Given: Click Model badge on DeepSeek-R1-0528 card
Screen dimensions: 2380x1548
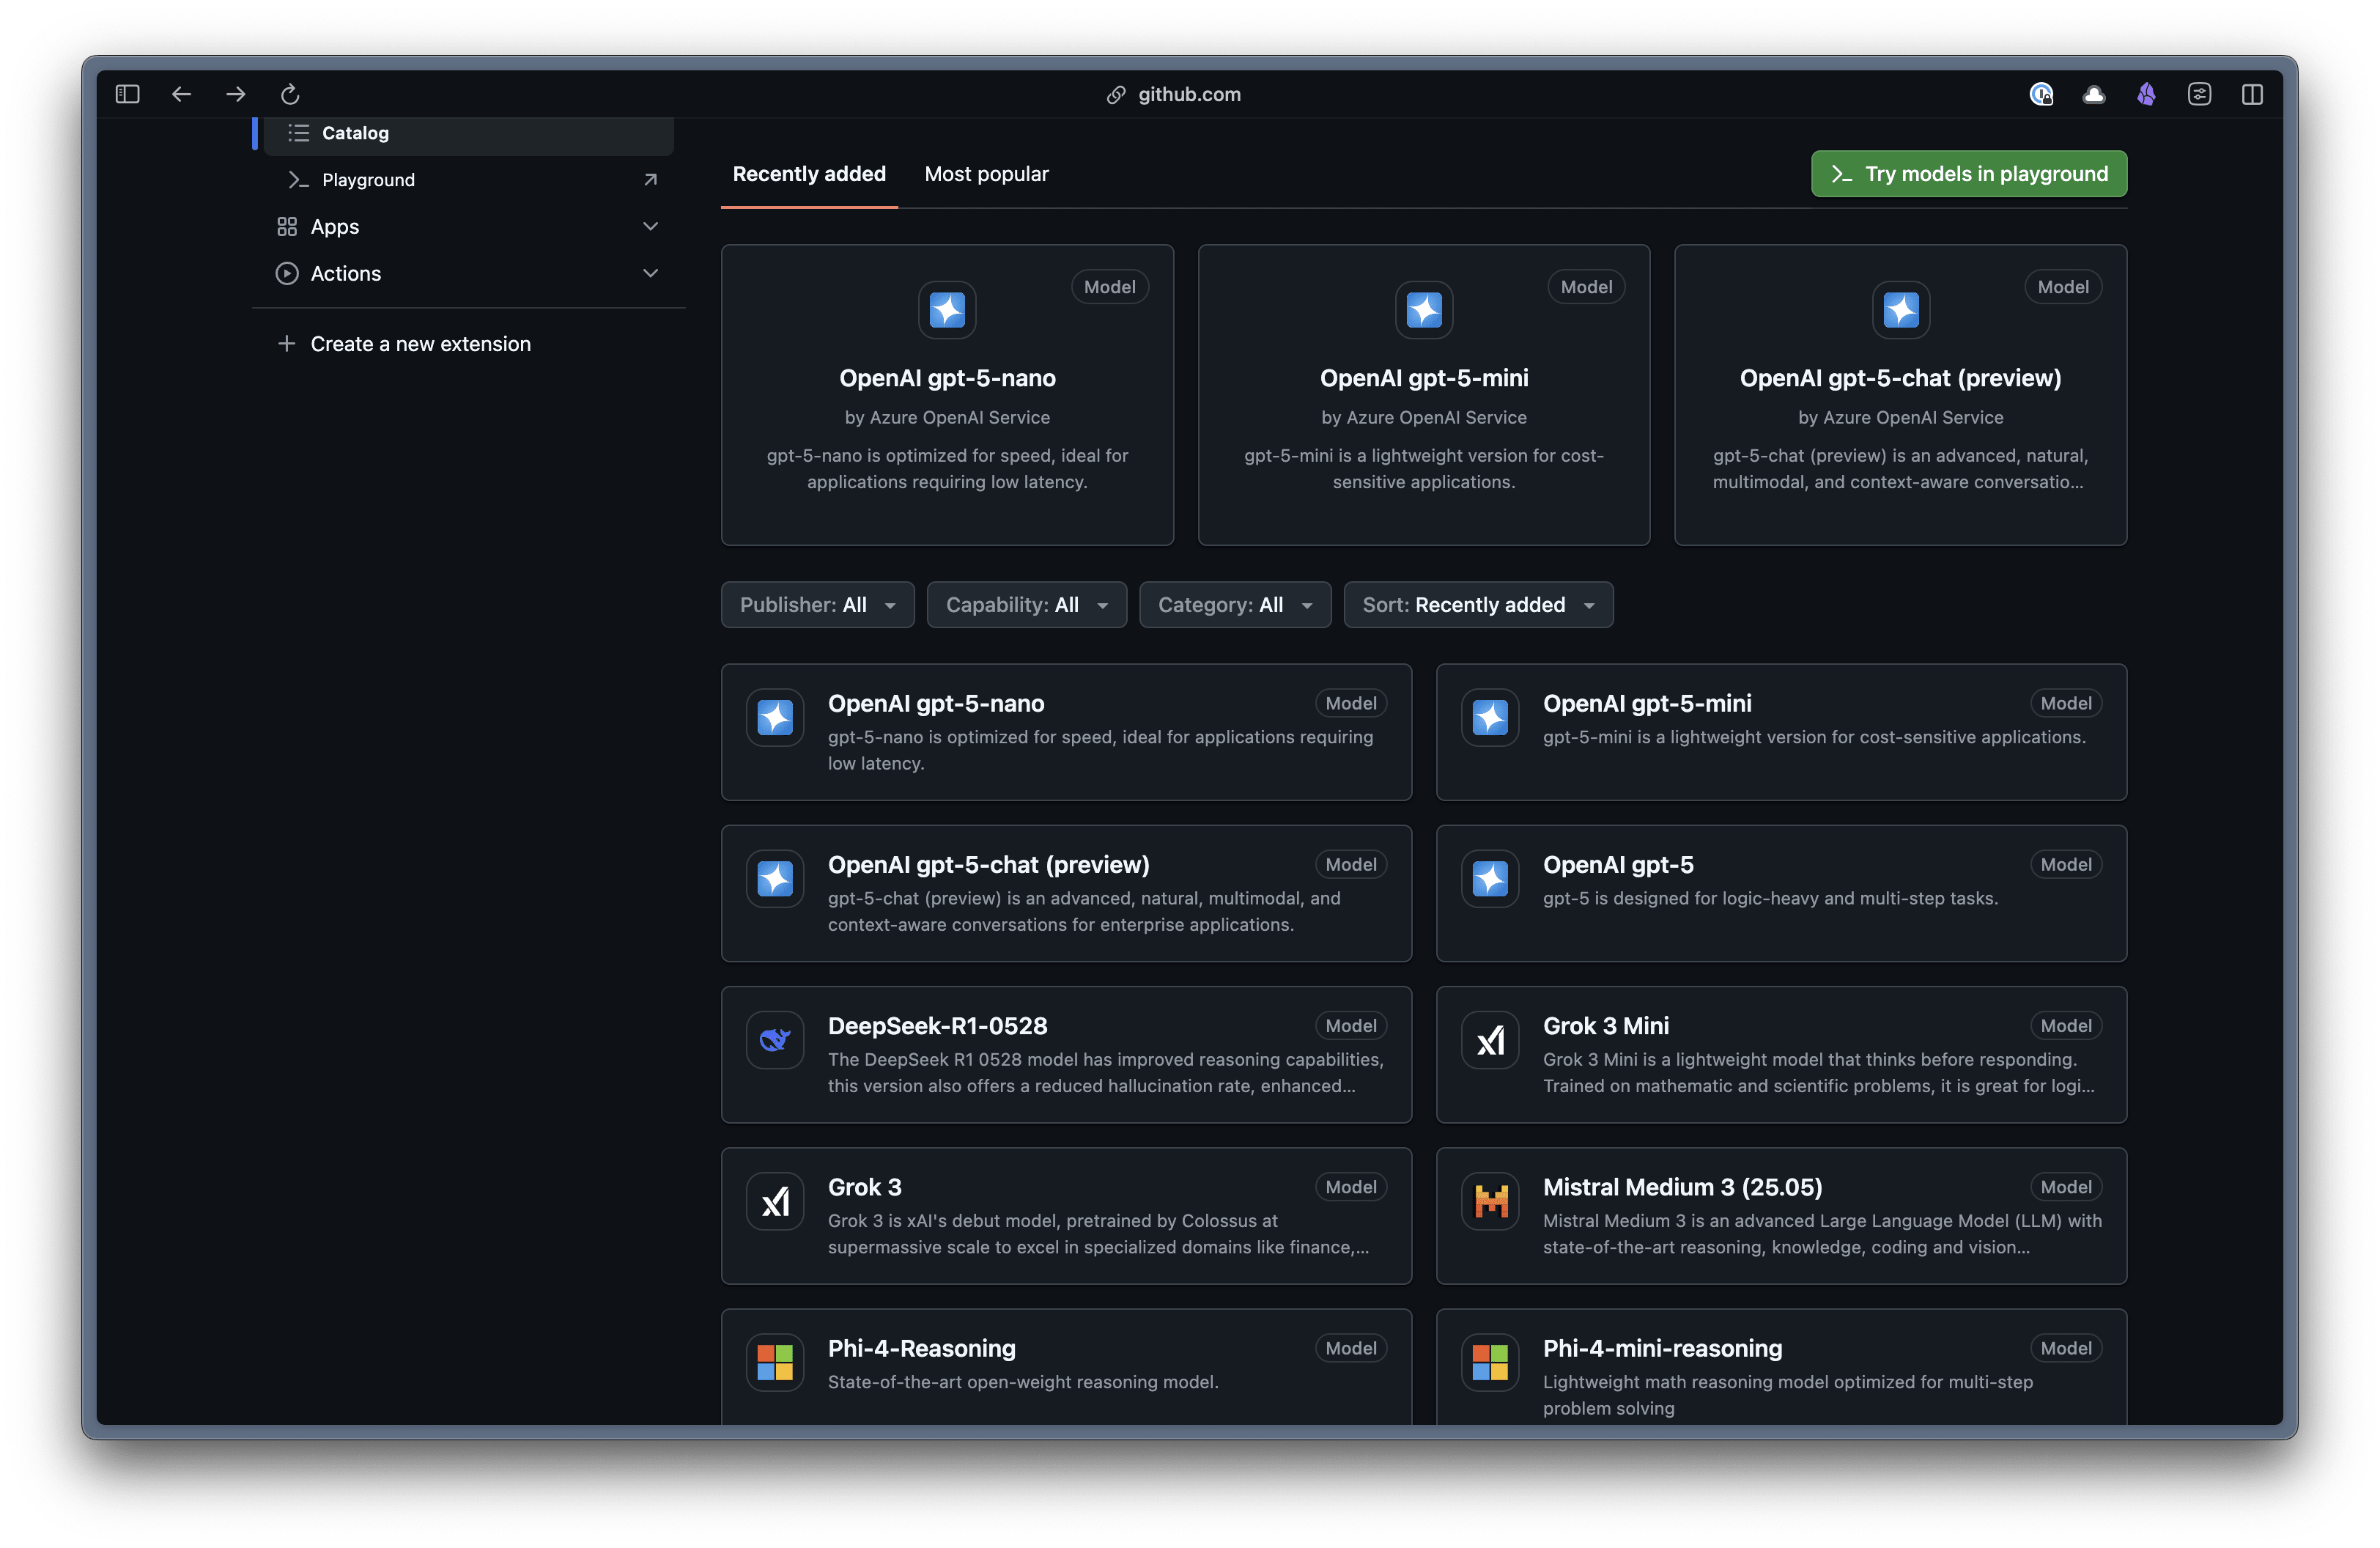Looking at the screenshot, I should point(1350,1025).
